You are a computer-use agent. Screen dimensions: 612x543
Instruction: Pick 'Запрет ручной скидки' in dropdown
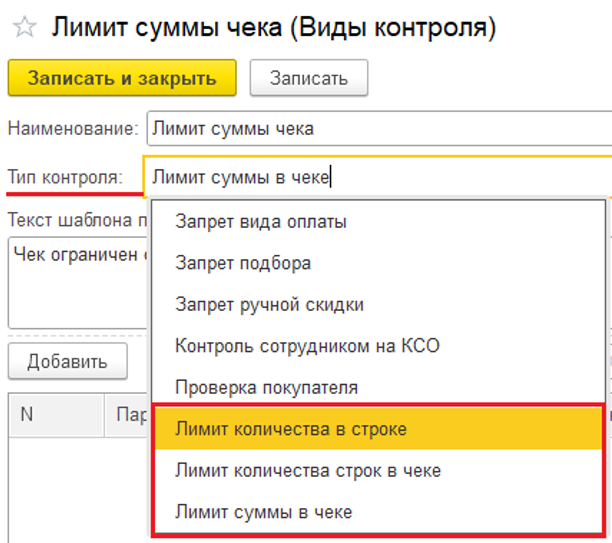point(269,305)
